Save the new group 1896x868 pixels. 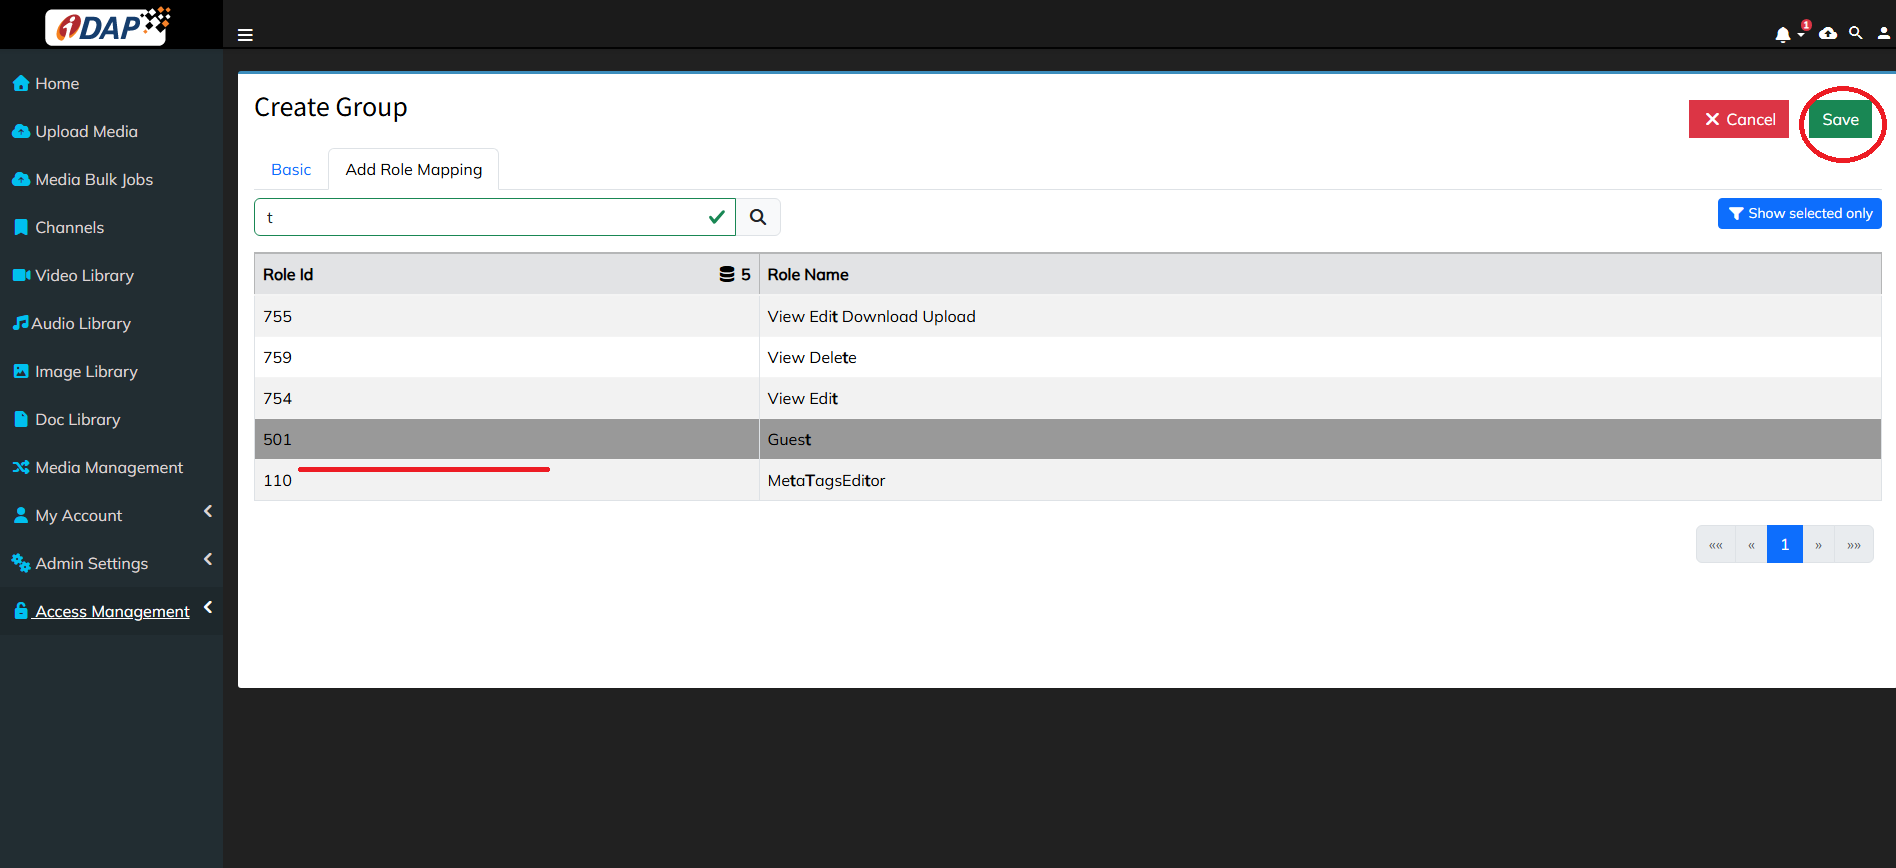pos(1839,120)
